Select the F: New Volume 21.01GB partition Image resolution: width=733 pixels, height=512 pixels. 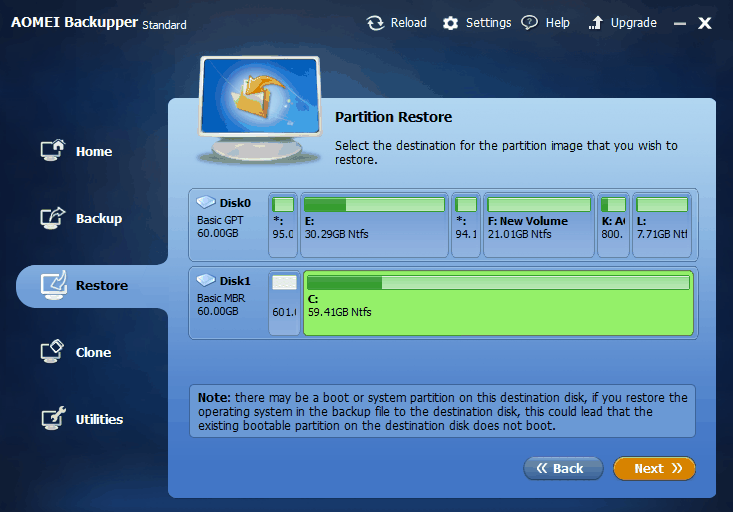point(539,225)
